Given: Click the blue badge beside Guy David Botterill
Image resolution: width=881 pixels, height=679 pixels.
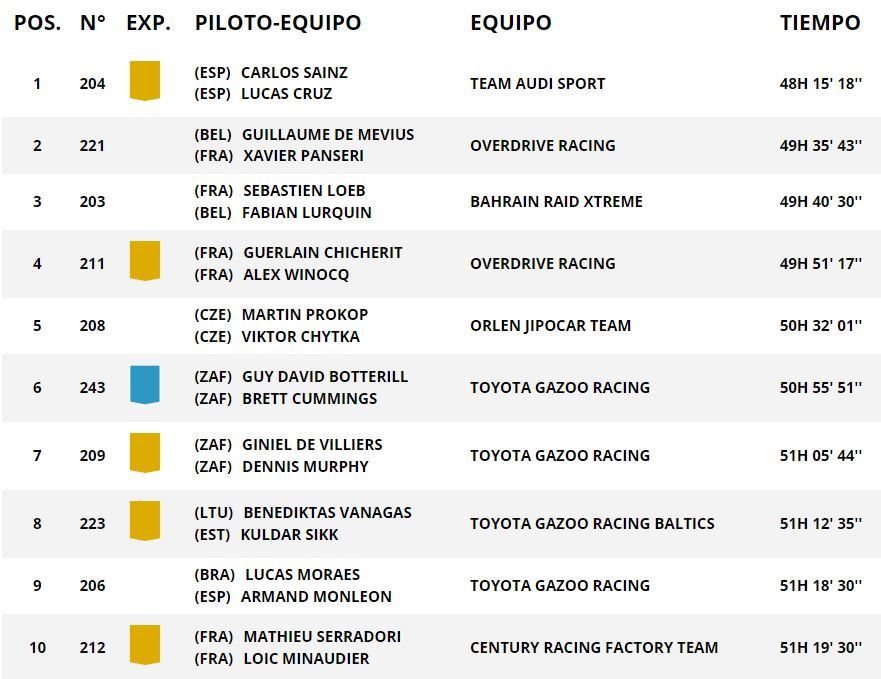Looking at the screenshot, I should (x=145, y=385).
